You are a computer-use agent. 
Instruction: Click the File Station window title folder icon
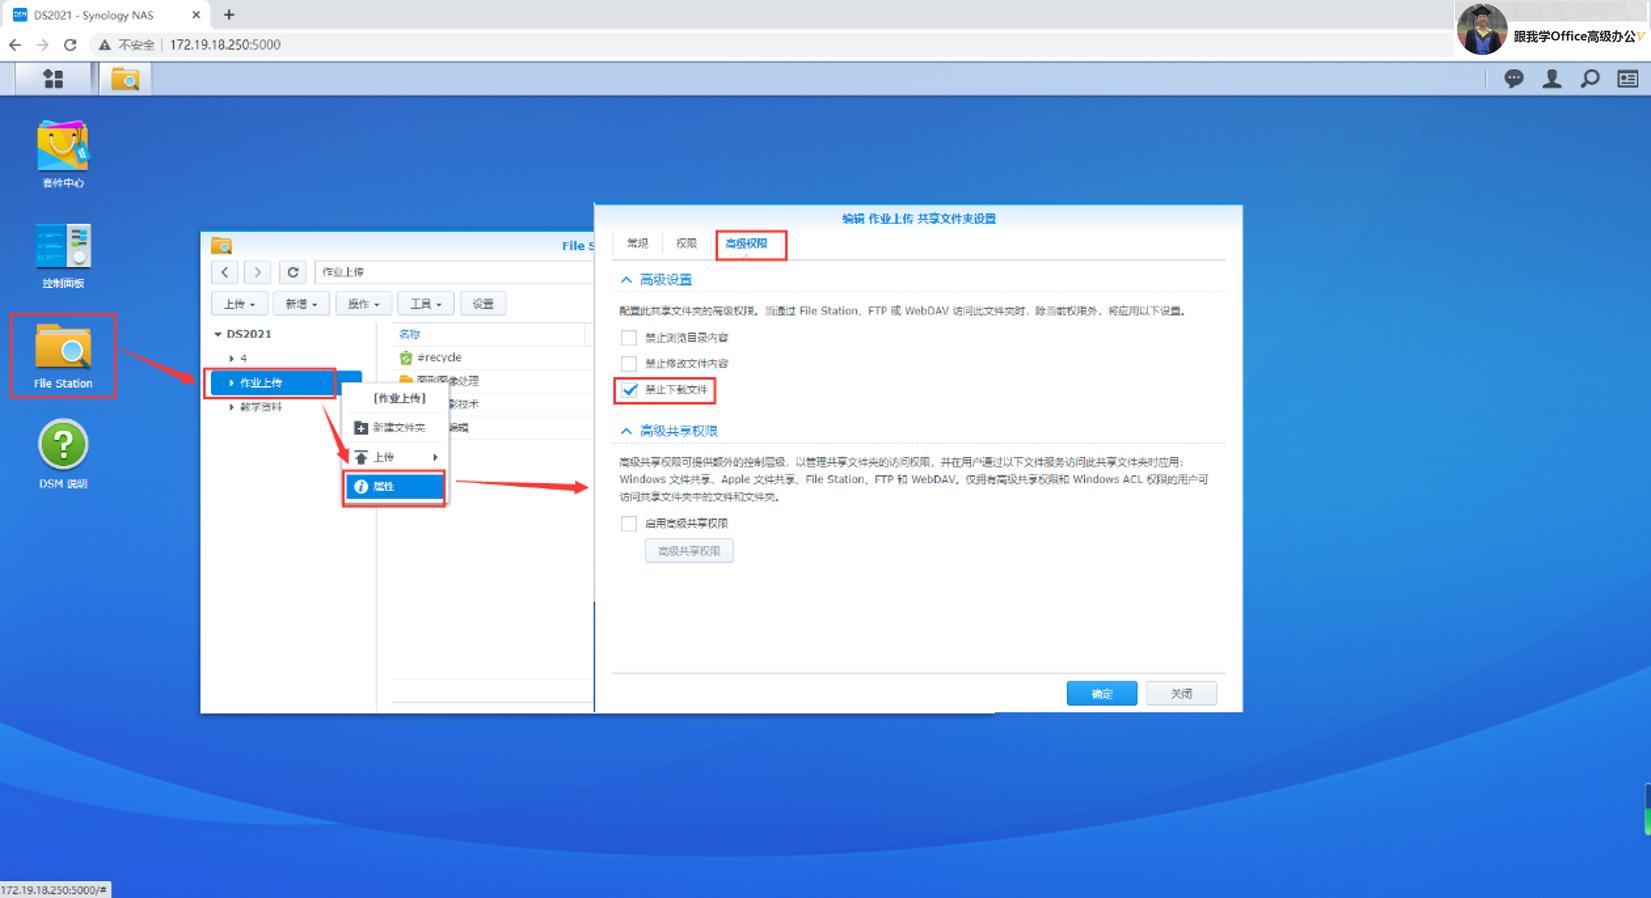(222, 246)
